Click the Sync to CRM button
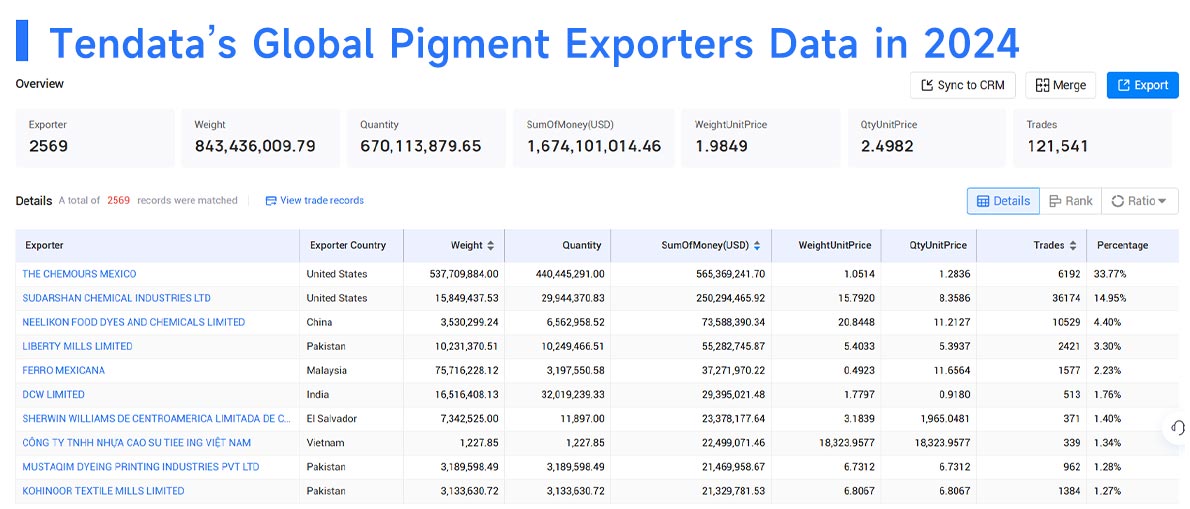 pyautogui.click(x=962, y=85)
